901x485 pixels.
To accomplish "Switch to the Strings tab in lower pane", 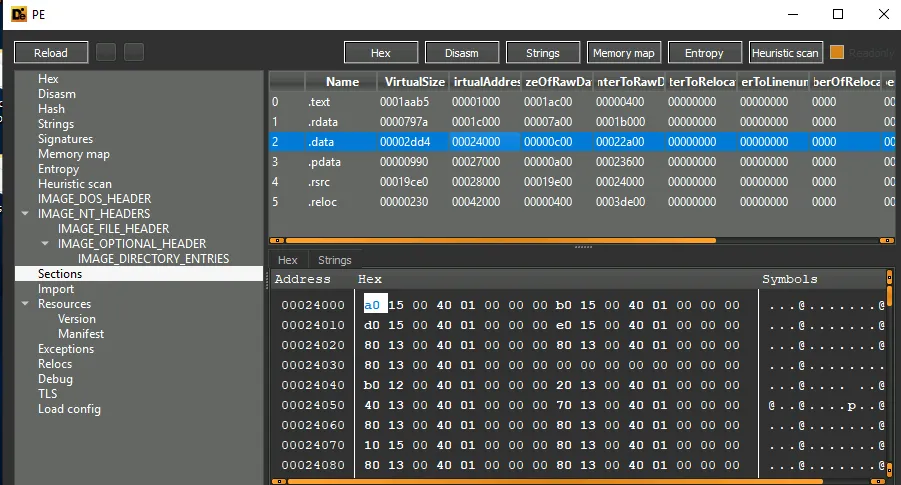I will coord(334,260).
